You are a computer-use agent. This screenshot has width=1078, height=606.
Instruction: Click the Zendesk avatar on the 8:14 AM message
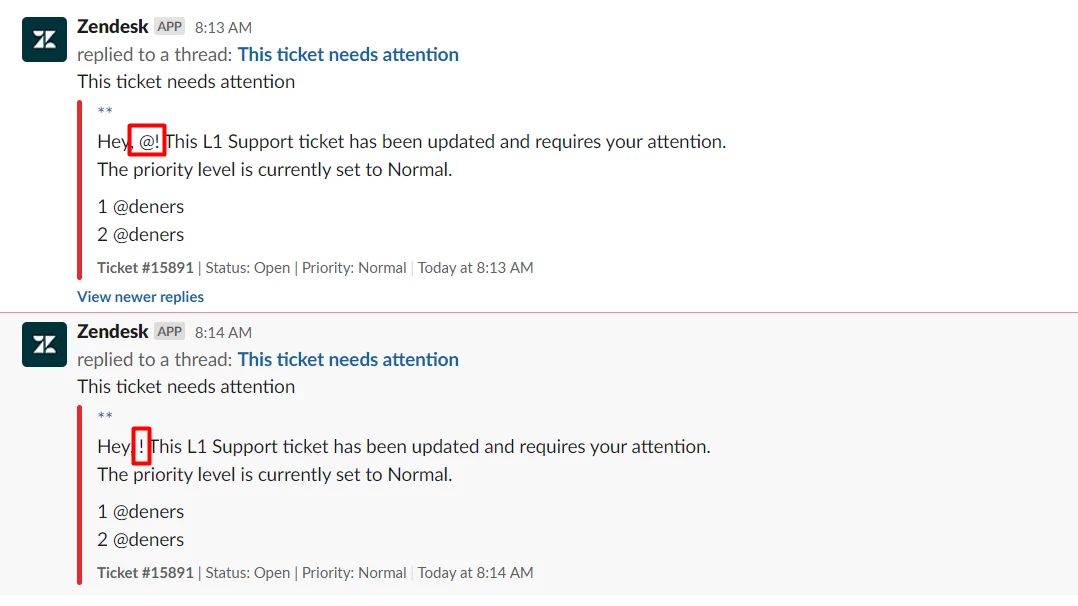coord(44,345)
